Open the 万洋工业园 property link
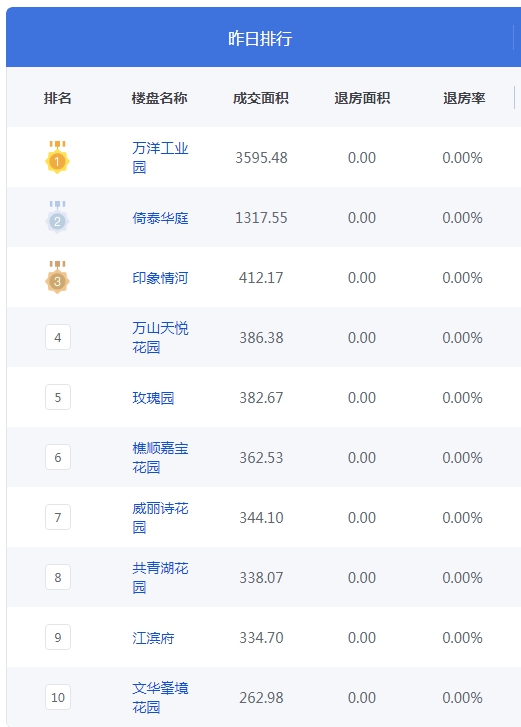The width and height of the screenshot is (521, 727). (x=160, y=157)
